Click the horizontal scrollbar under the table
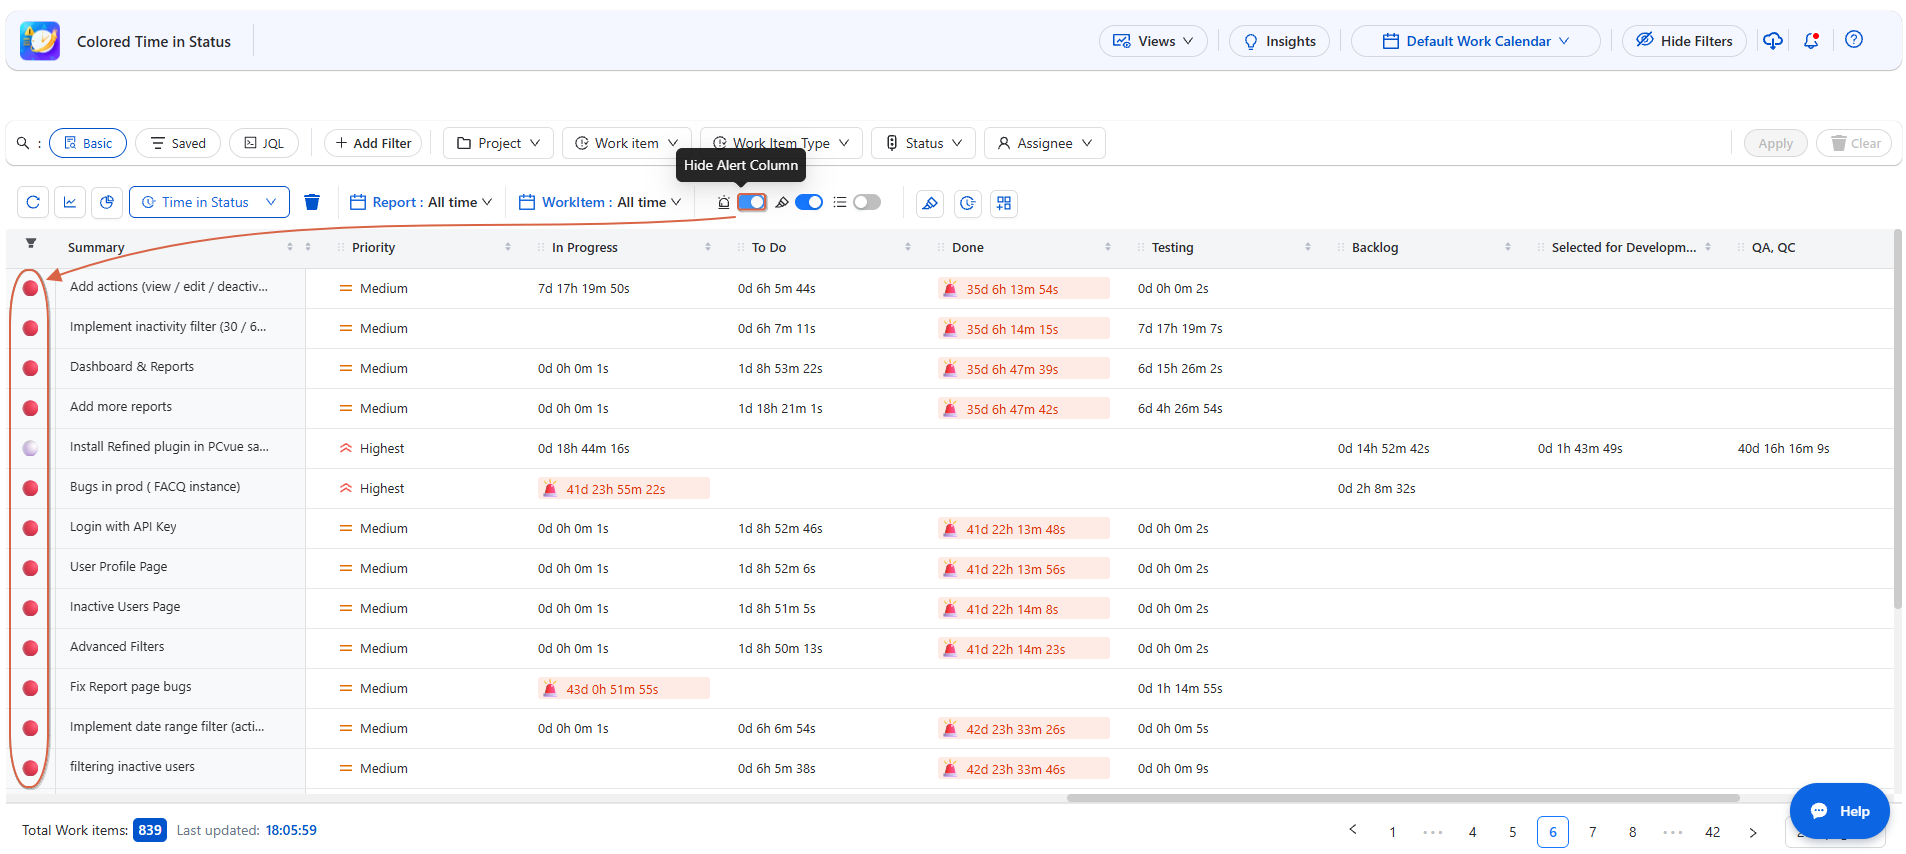The width and height of the screenshot is (1906, 854). pyautogui.click(x=1403, y=798)
